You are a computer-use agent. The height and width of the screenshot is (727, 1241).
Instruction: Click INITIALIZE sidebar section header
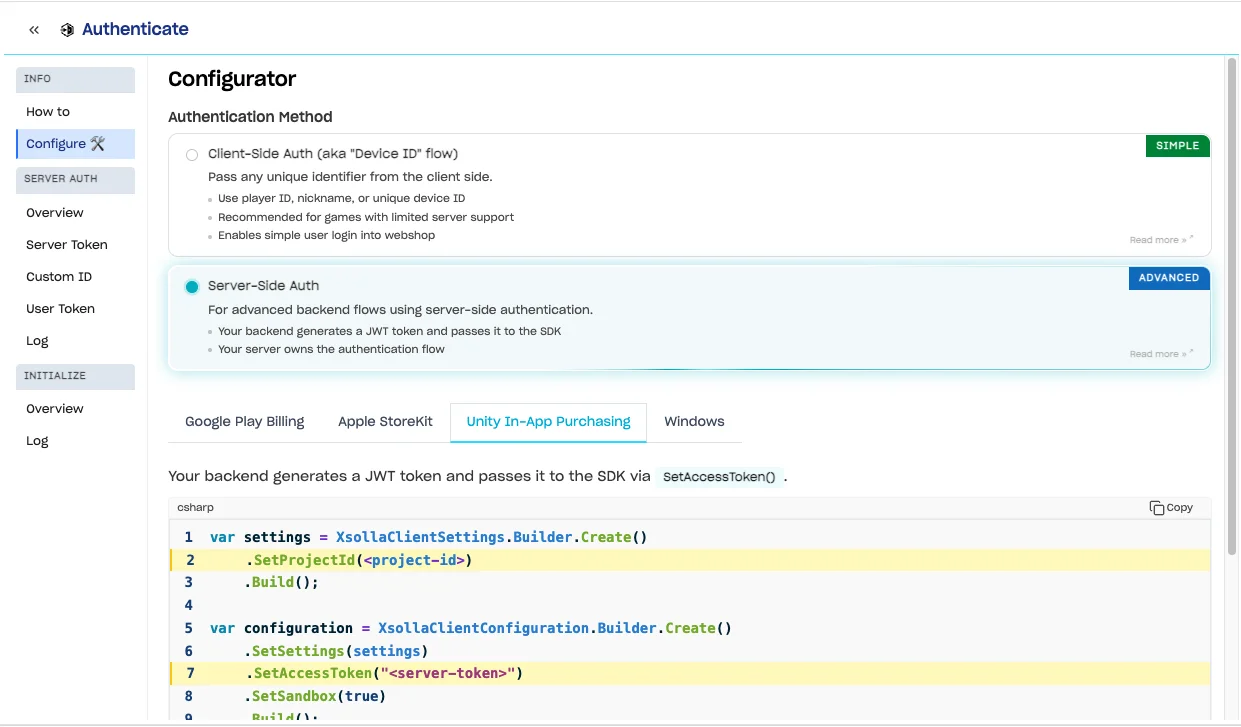point(76,376)
